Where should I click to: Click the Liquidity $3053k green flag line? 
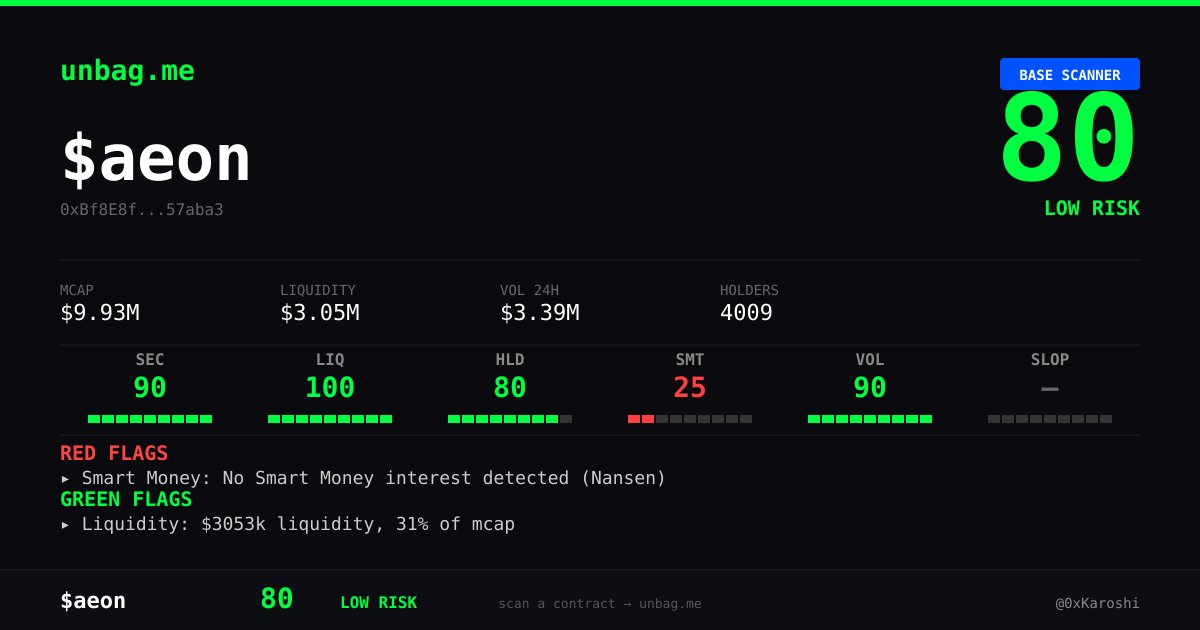click(x=288, y=524)
